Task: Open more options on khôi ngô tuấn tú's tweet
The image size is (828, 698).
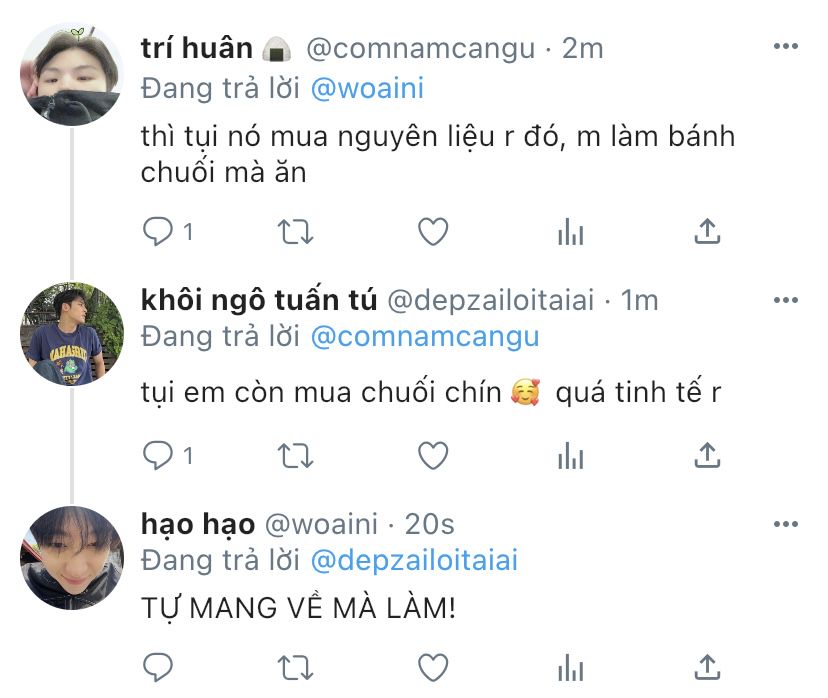Action: (x=786, y=300)
